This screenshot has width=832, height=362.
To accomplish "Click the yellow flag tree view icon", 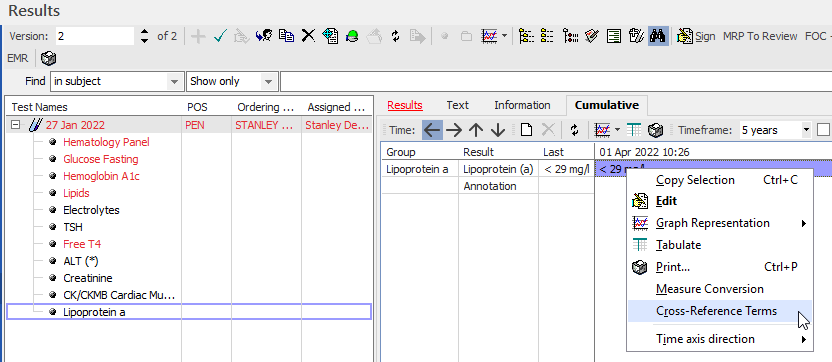I will [x=526, y=36].
